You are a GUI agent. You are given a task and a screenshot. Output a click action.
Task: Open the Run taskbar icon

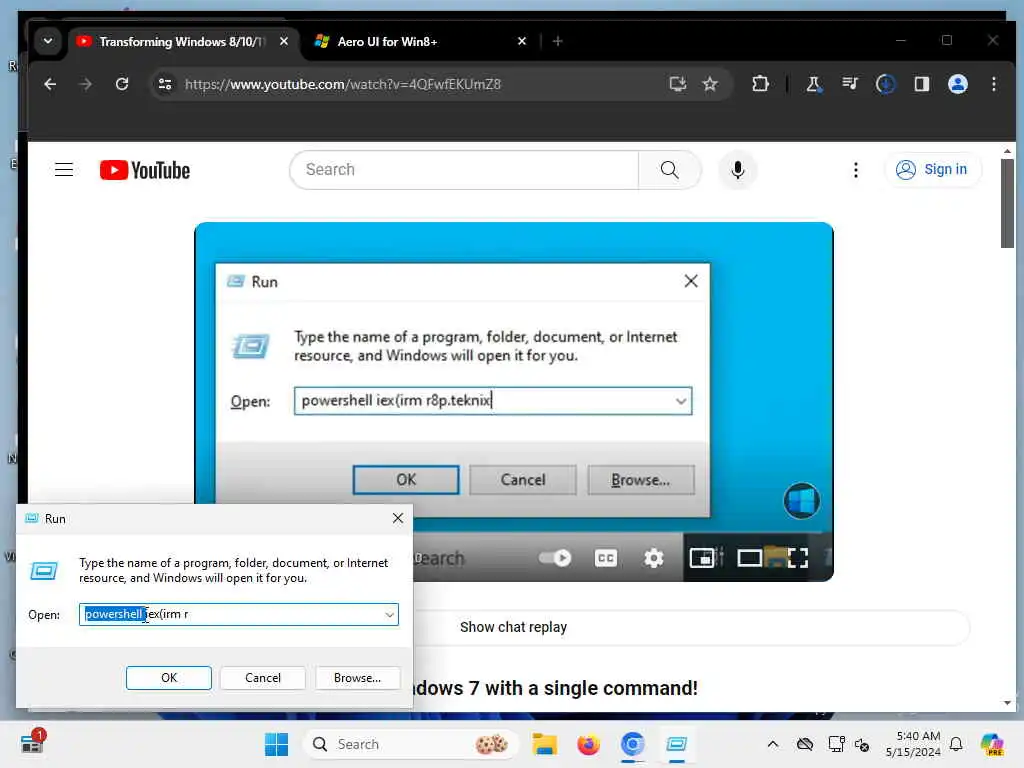677,744
